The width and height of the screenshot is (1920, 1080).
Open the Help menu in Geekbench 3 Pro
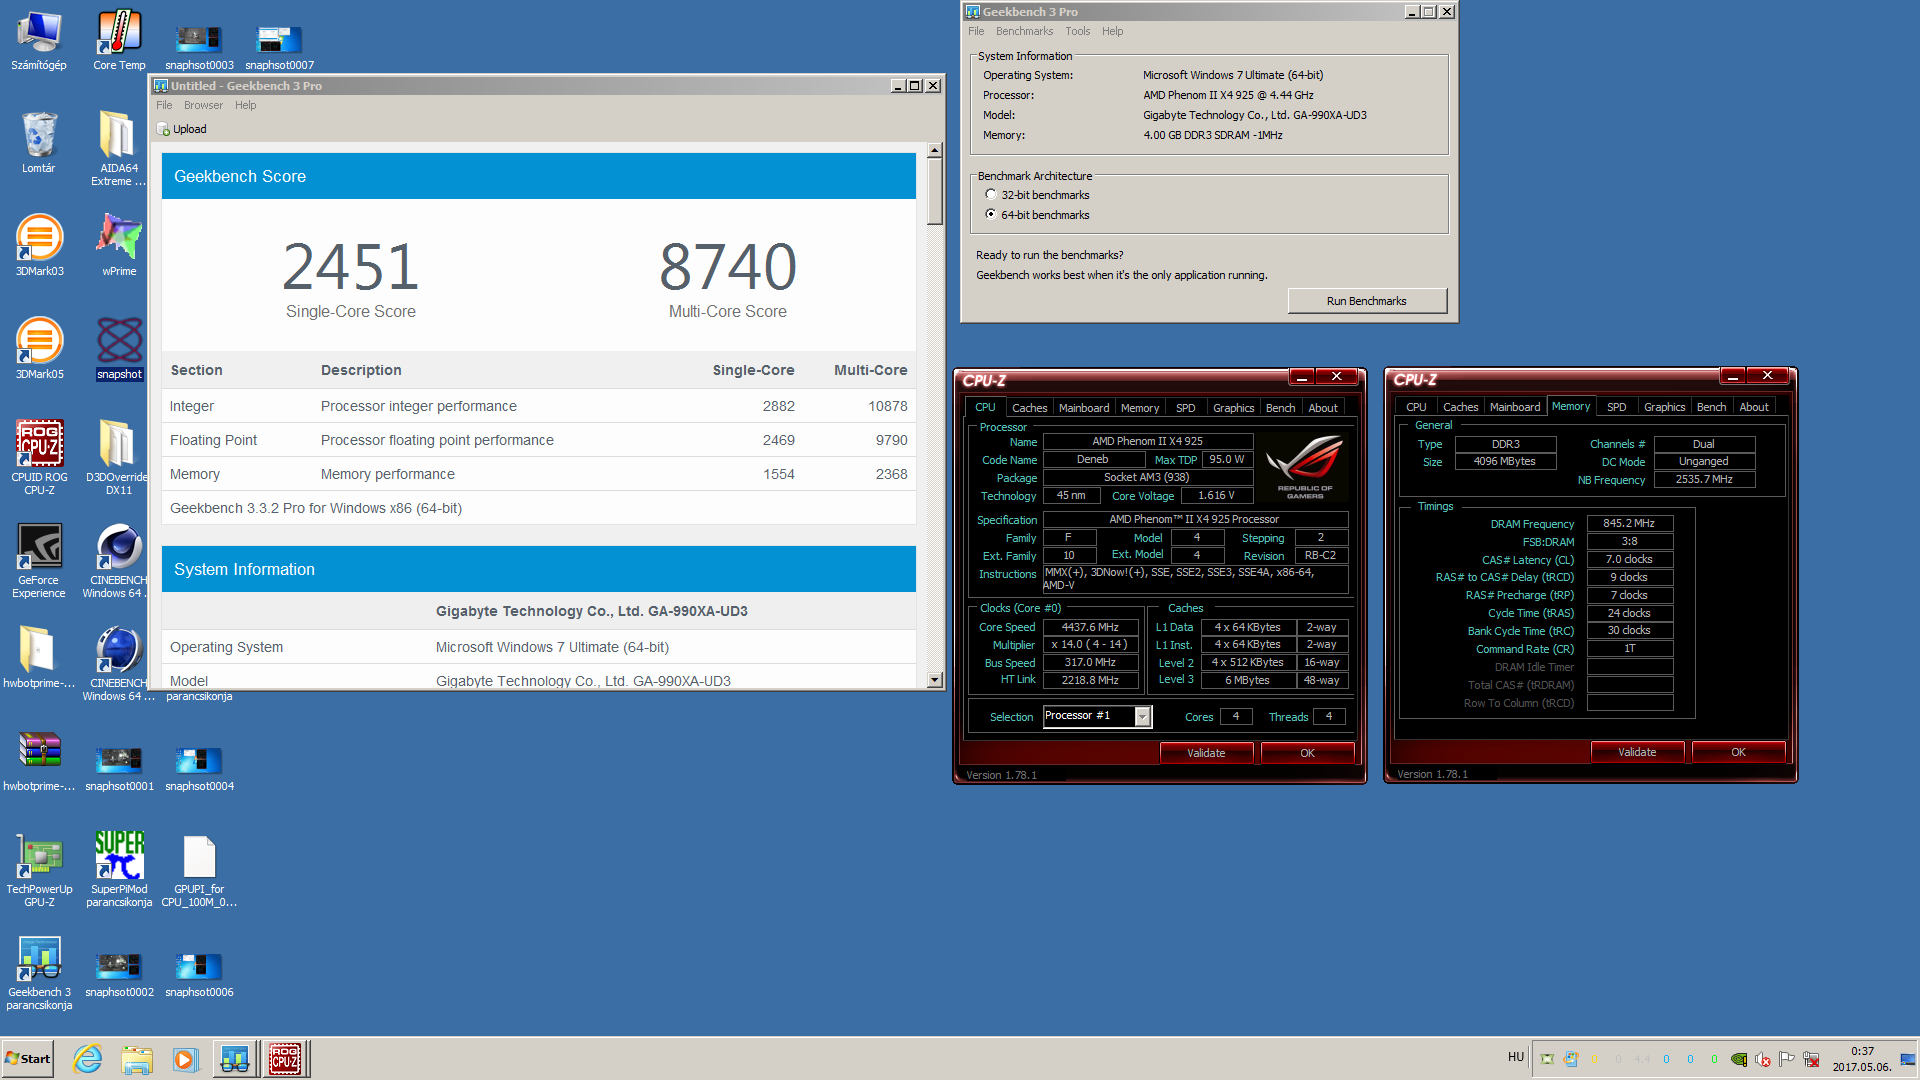1112,31
